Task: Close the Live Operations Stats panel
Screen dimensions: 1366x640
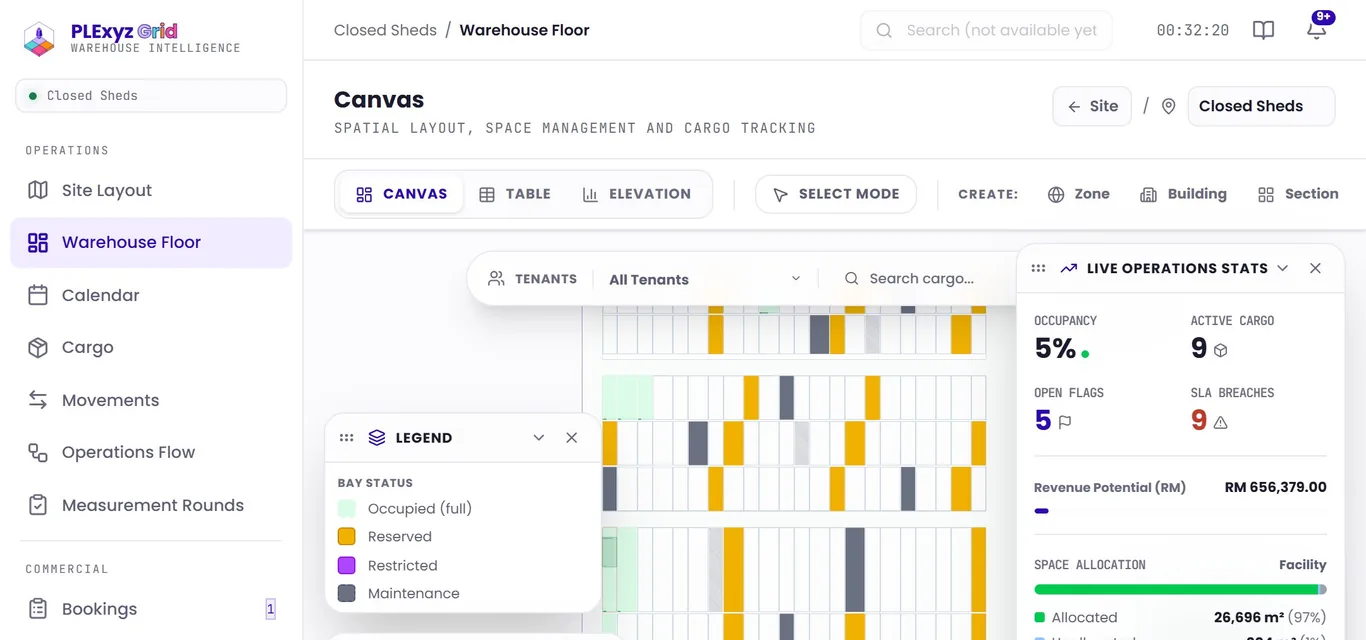Action: pos(1315,268)
